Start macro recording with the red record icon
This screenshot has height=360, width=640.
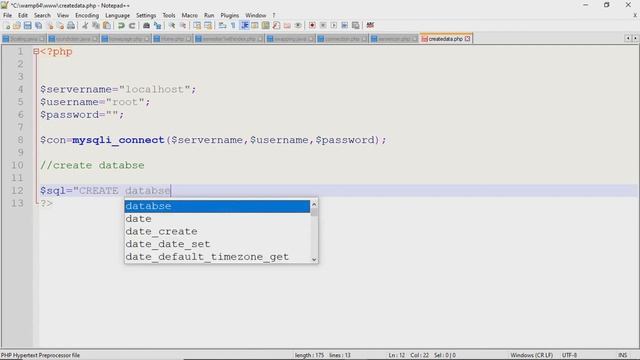point(312,26)
